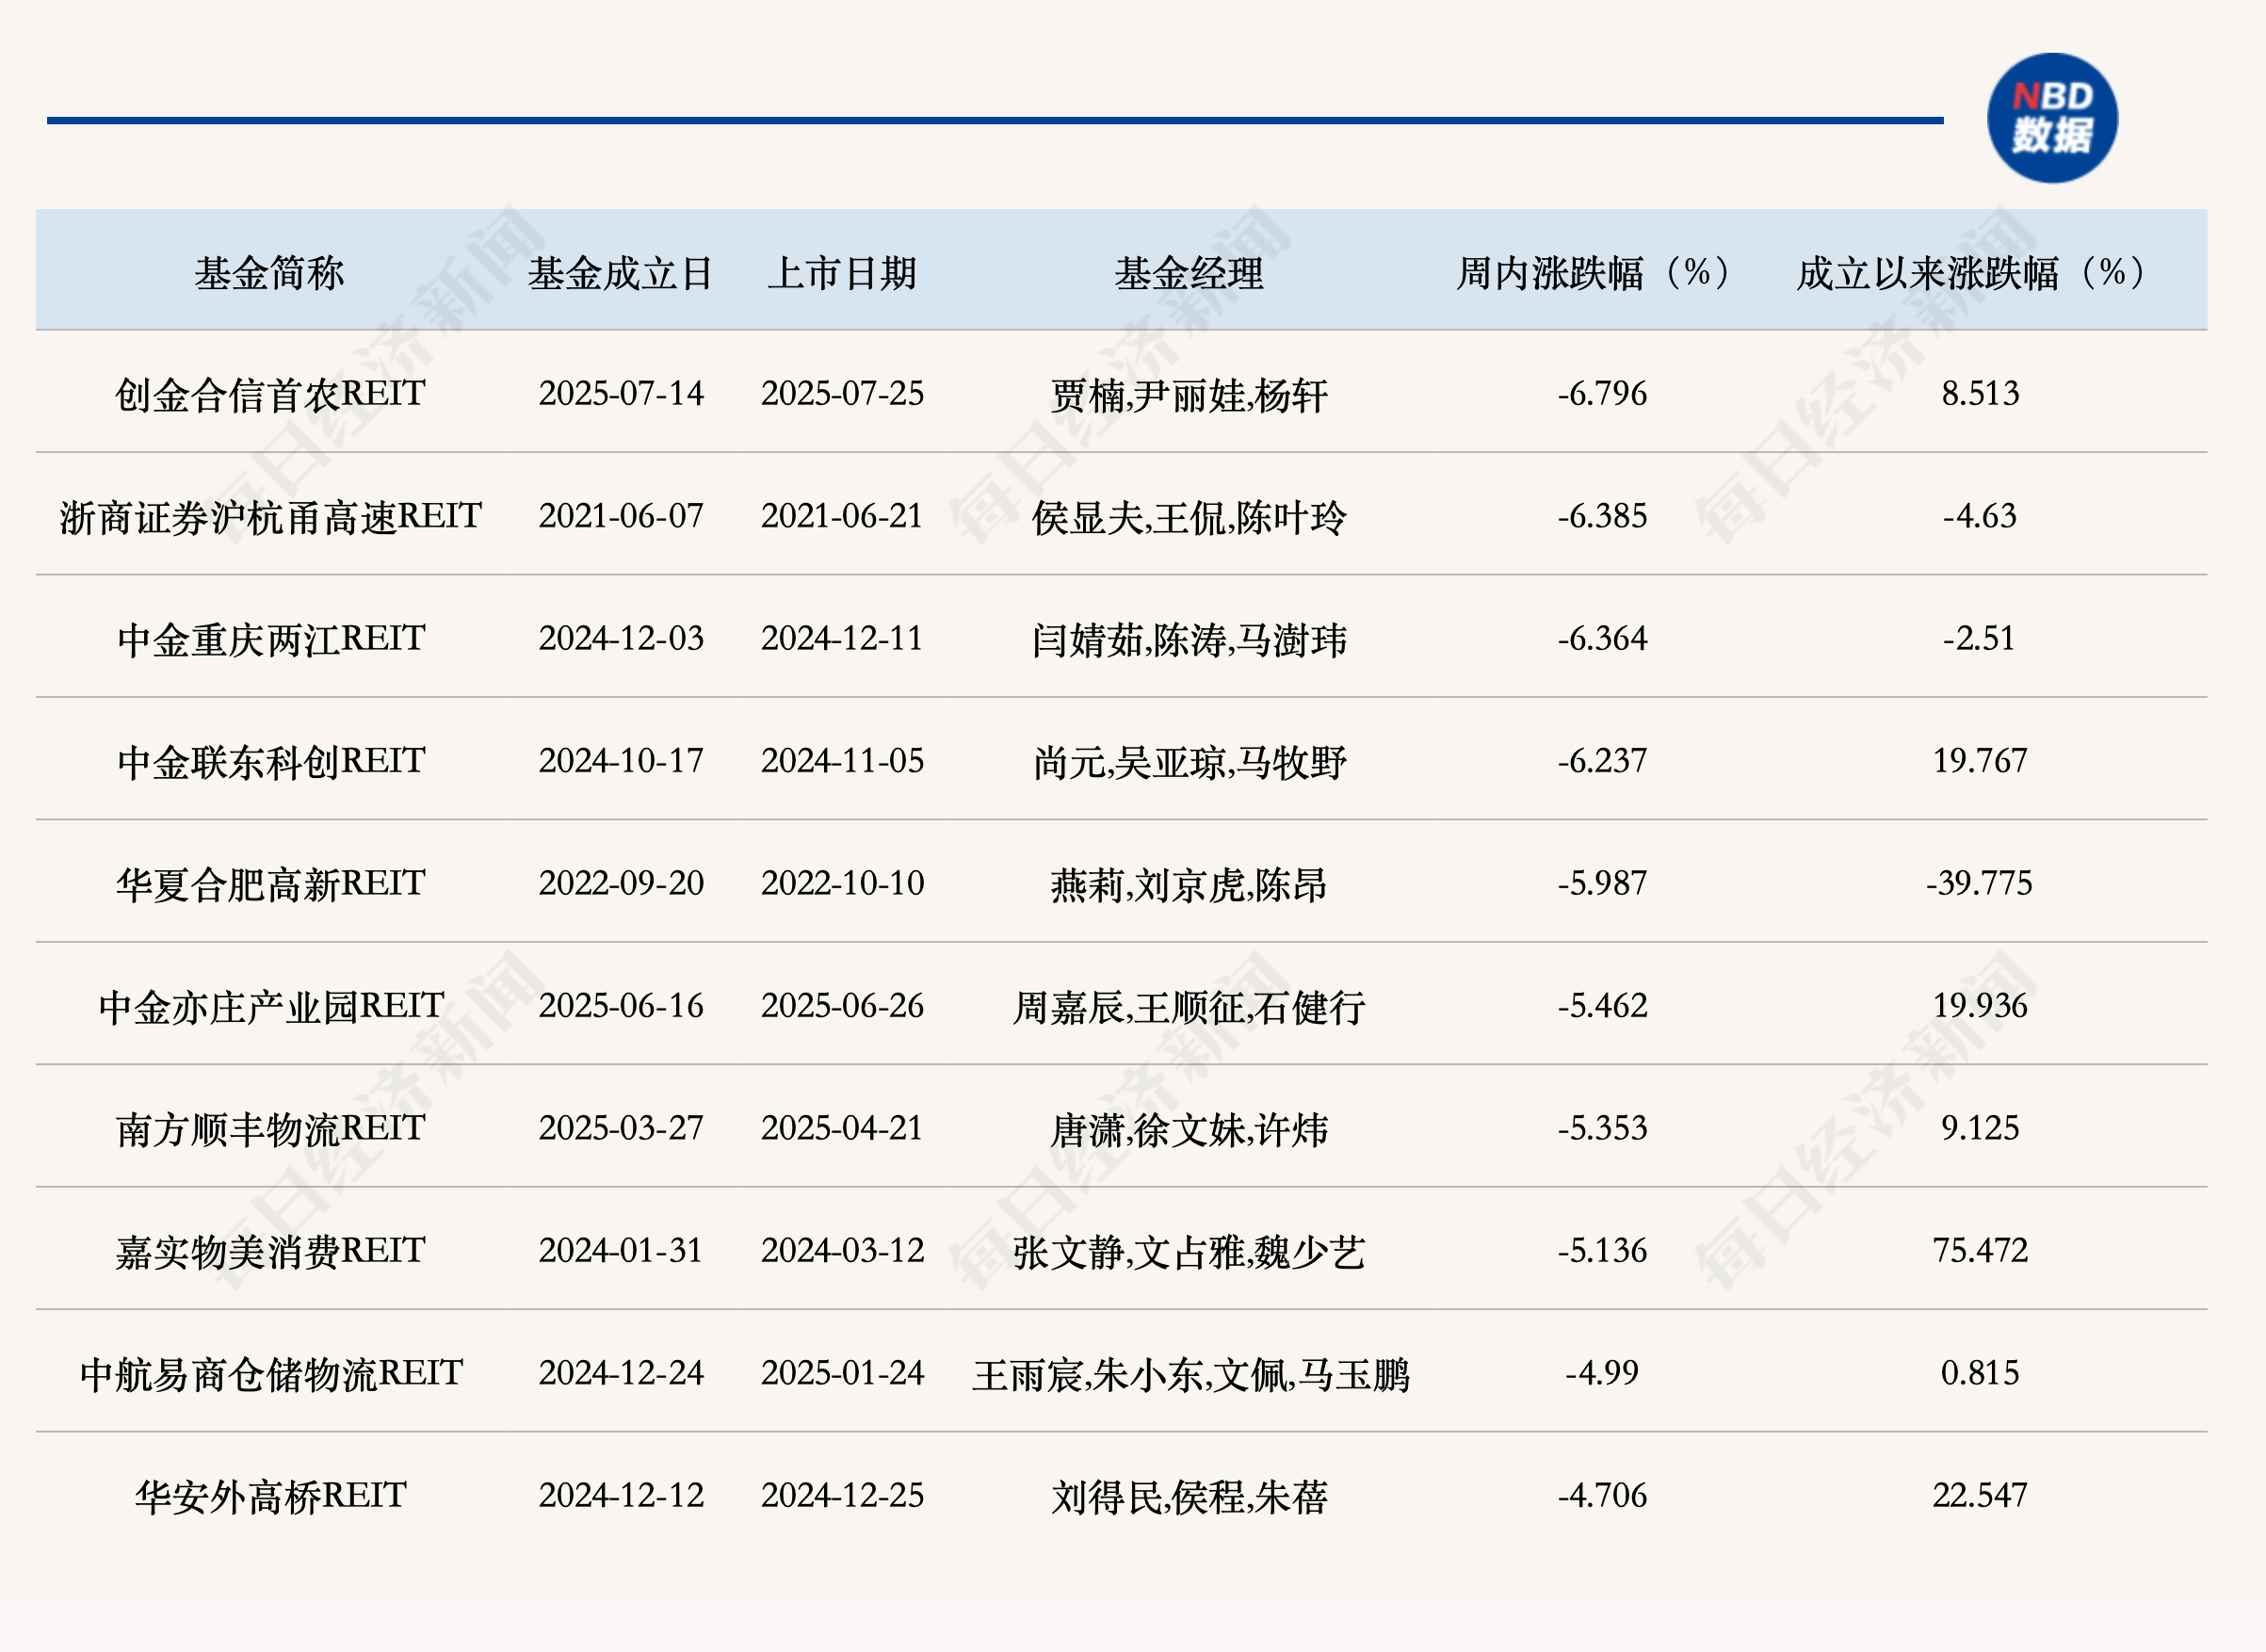Select managers 张文静,文占雅,魏少艺
The width and height of the screenshot is (2266, 1652).
(x=1189, y=1253)
